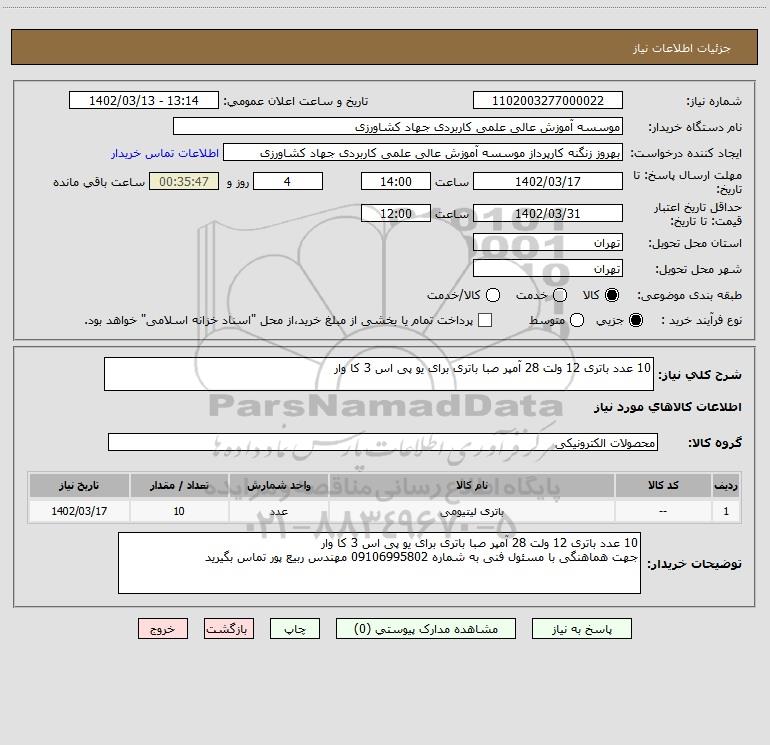Click the چاپ print button
This screenshot has height=745, width=770.
[295, 629]
